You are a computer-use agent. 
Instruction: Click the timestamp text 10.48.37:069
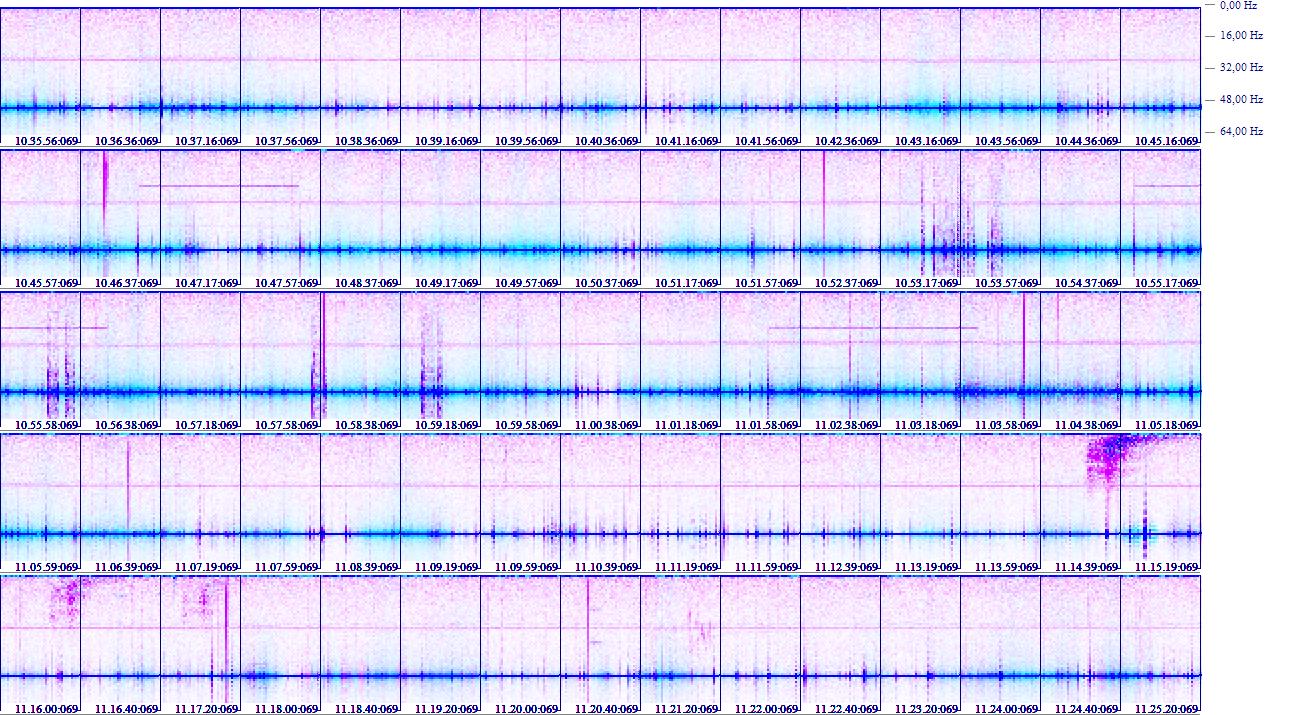pyautogui.click(x=367, y=284)
